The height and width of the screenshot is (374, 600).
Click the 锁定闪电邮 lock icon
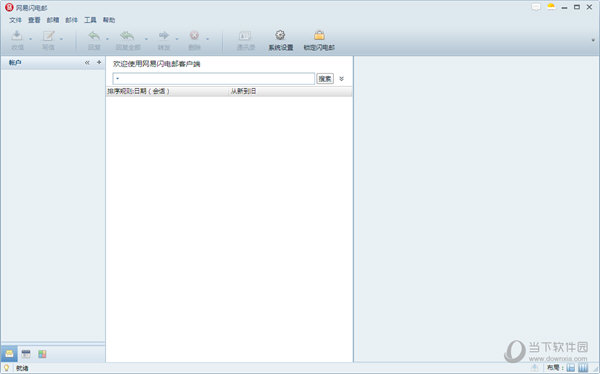(x=319, y=35)
